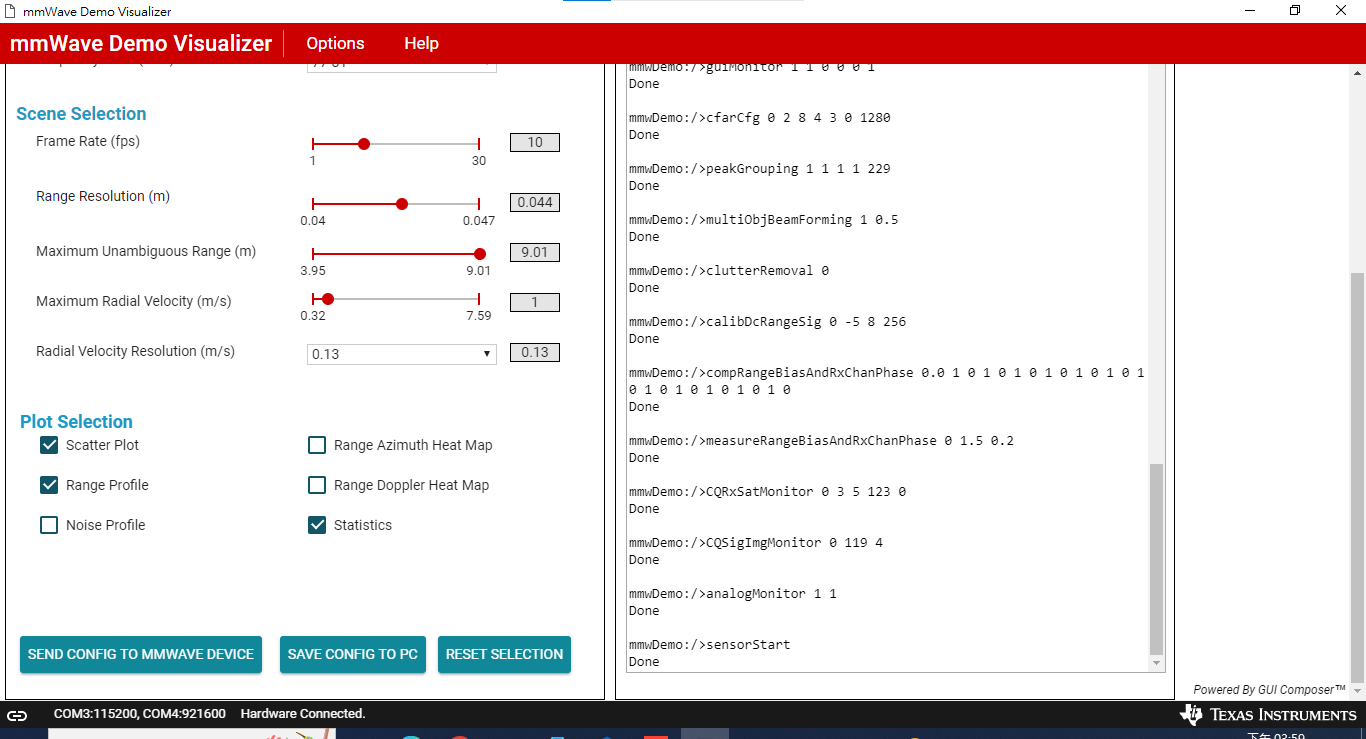Click the SAVE CONFIG TO PC button
1366x739 pixels.
tap(352, 654)
